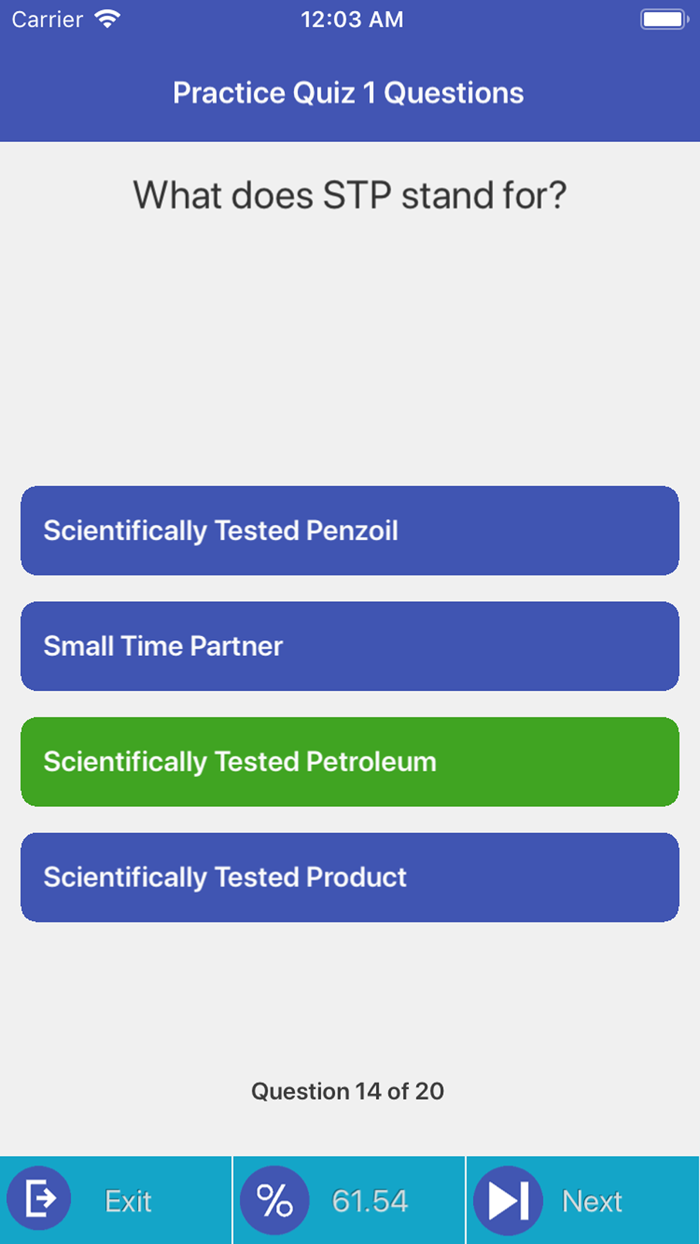The width and height of the screenshot is (700, 1244).
Task: Tap the 12:03 AM clock
Action: click(352, 19)
